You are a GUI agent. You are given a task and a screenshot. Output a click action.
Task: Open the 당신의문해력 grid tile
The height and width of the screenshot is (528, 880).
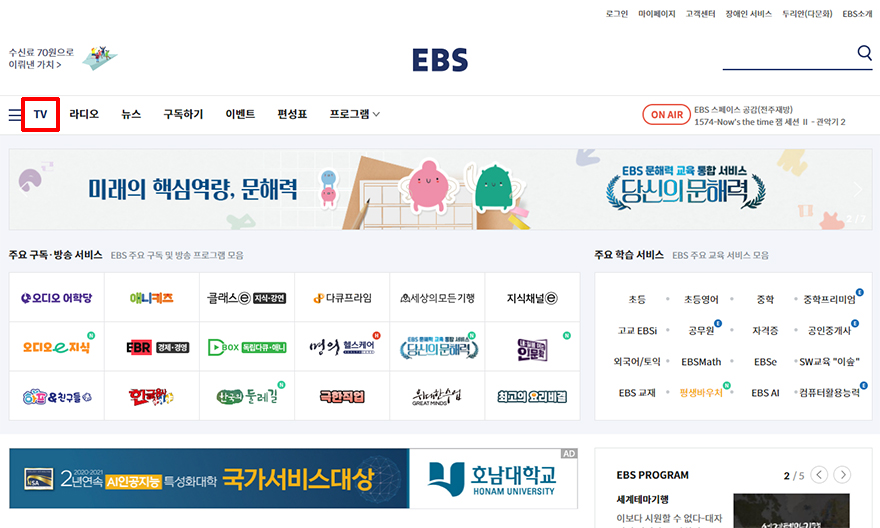tap(437, 347)
